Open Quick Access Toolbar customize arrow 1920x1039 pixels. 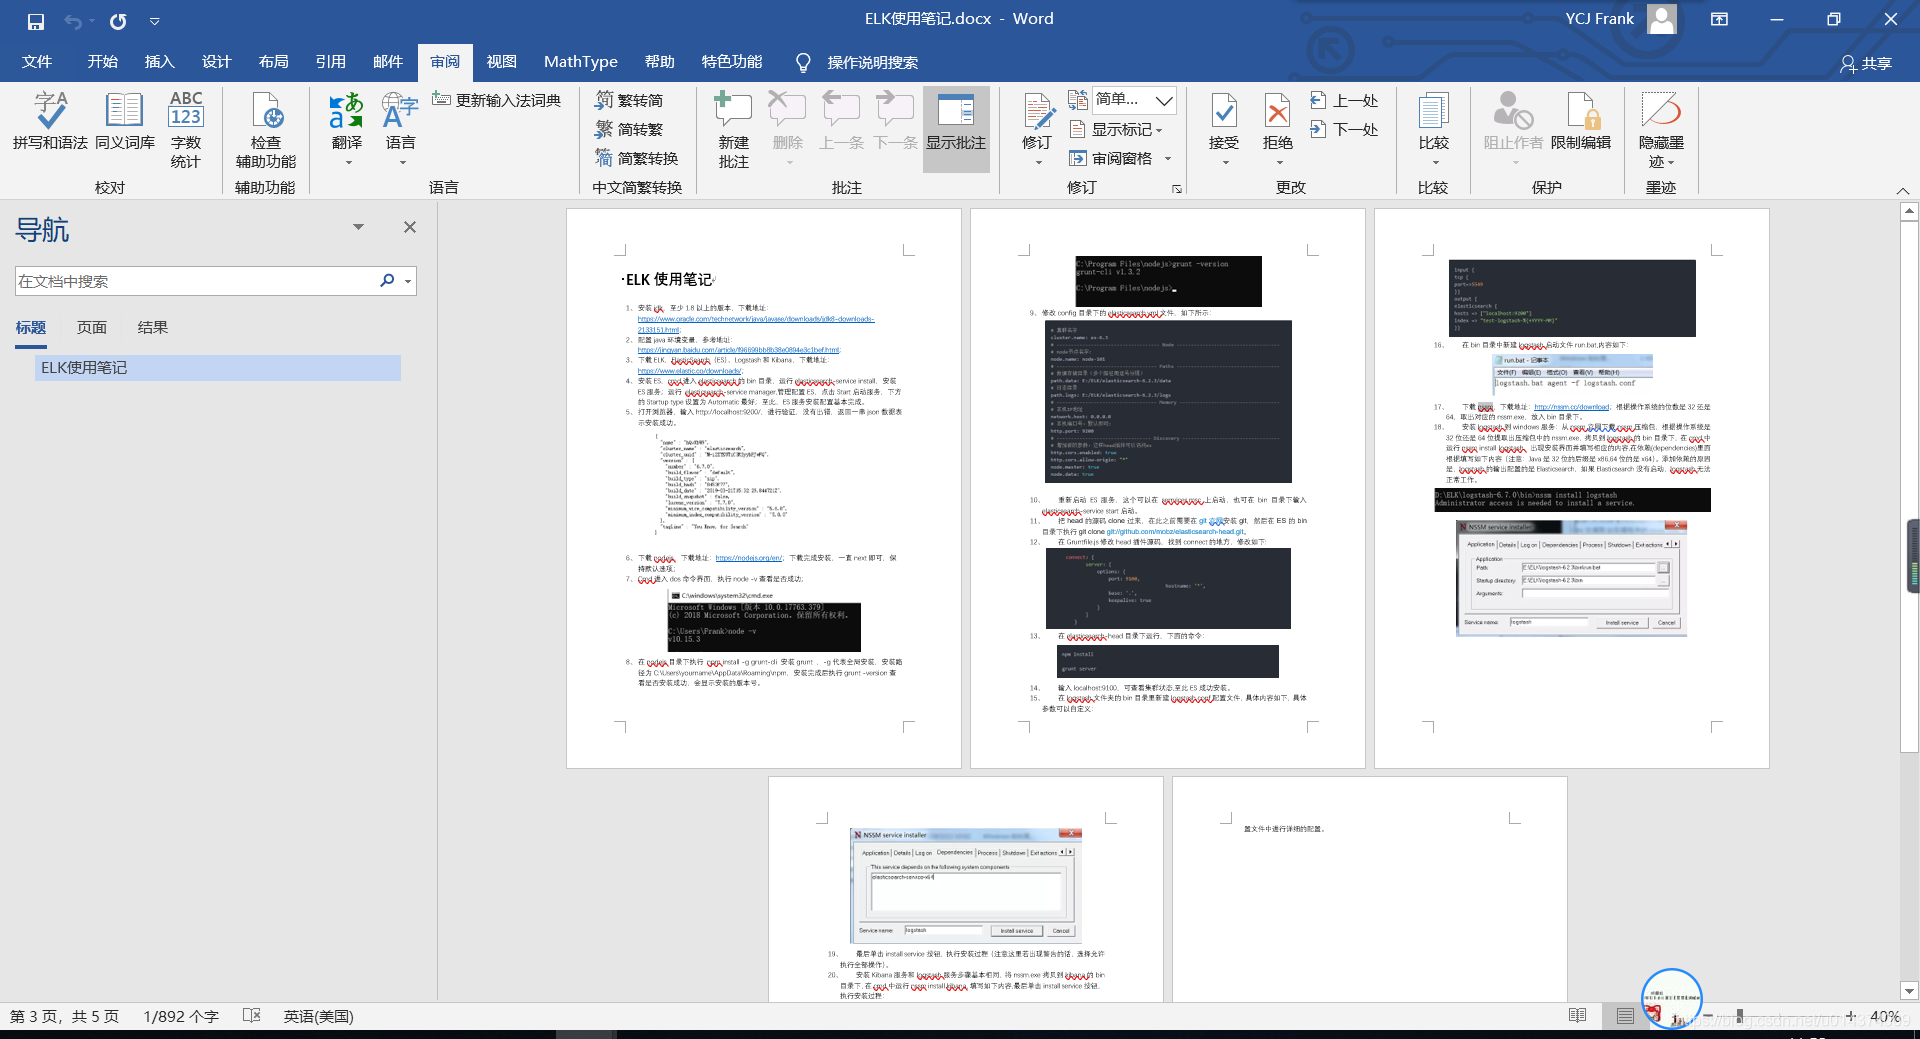[154, 21]
